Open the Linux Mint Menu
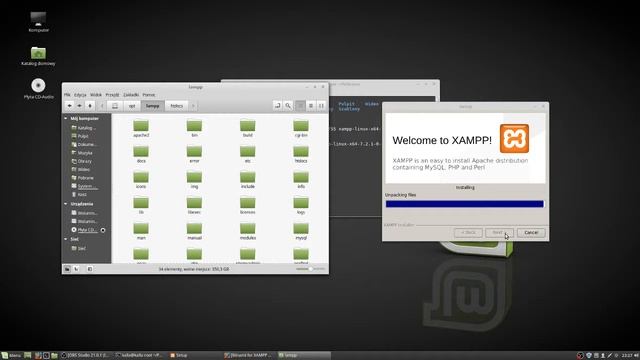This screenshot has width=640, height=360. coord(11,356)
